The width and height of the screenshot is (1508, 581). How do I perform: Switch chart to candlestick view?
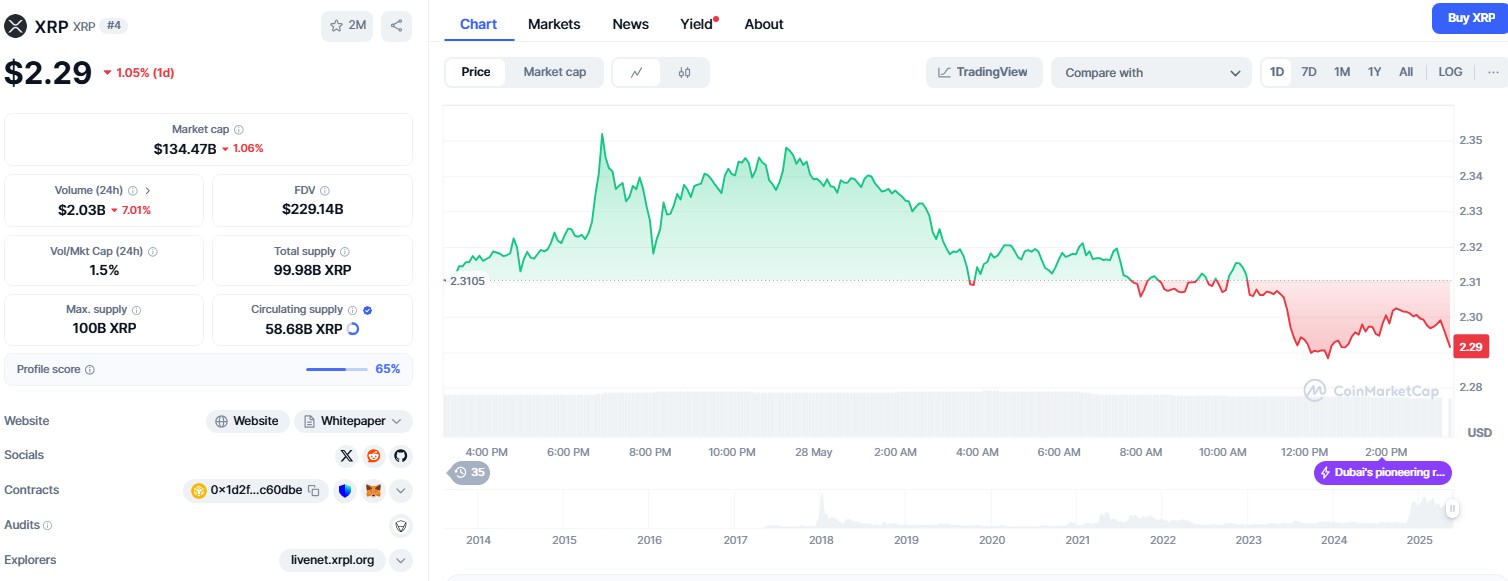[x=684, y=72]
